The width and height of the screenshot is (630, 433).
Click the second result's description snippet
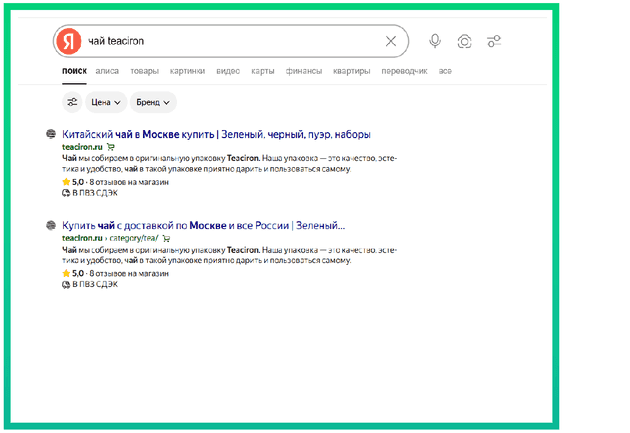click(229, 255)
